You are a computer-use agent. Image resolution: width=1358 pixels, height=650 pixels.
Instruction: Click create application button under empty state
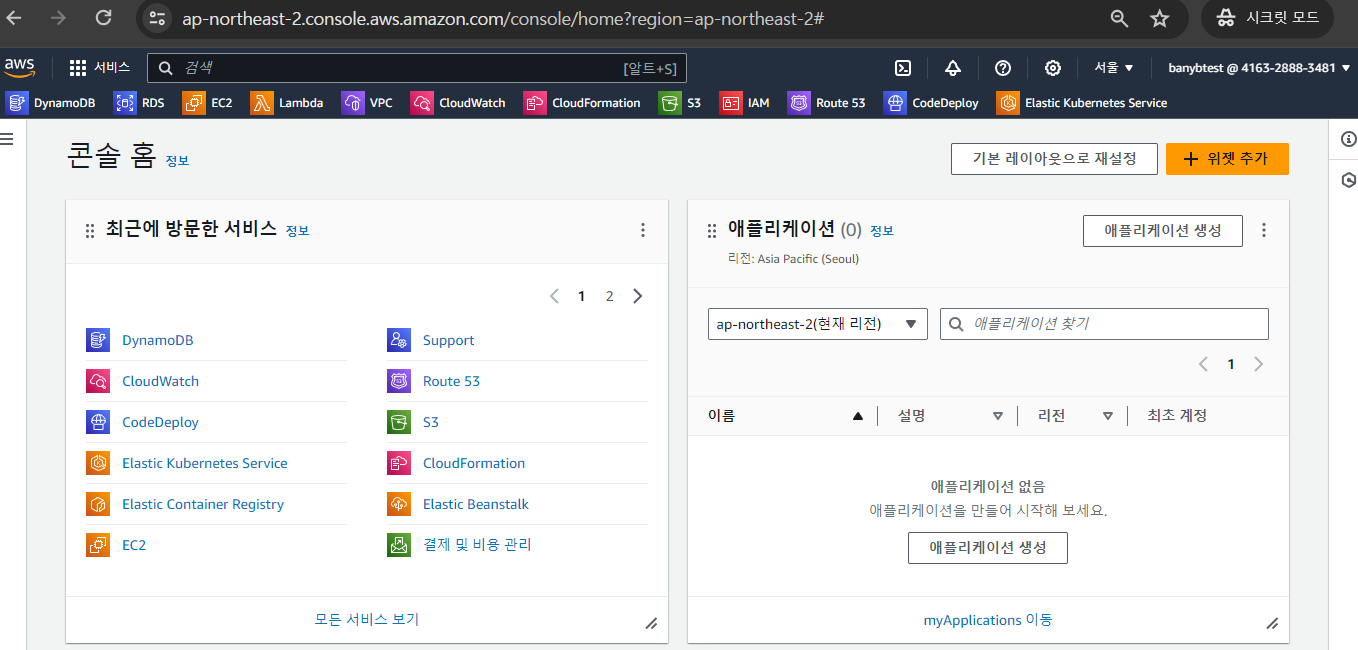[988, 548]
